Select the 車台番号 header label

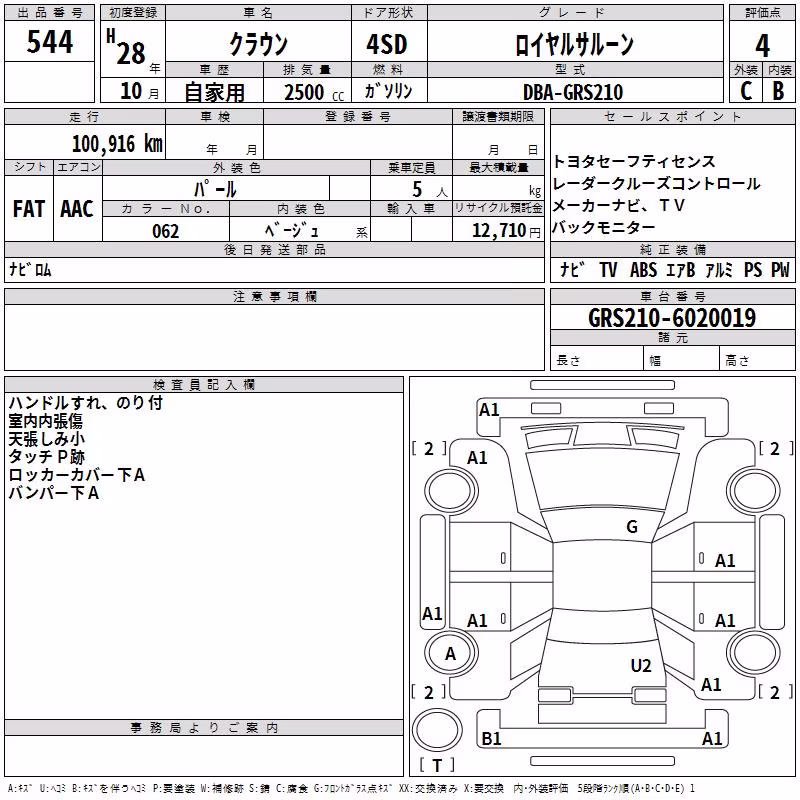tap(672, 296)
